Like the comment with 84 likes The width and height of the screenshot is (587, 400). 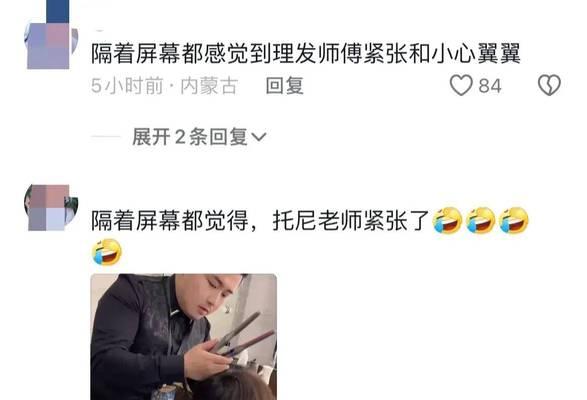[x=461, y=85]
